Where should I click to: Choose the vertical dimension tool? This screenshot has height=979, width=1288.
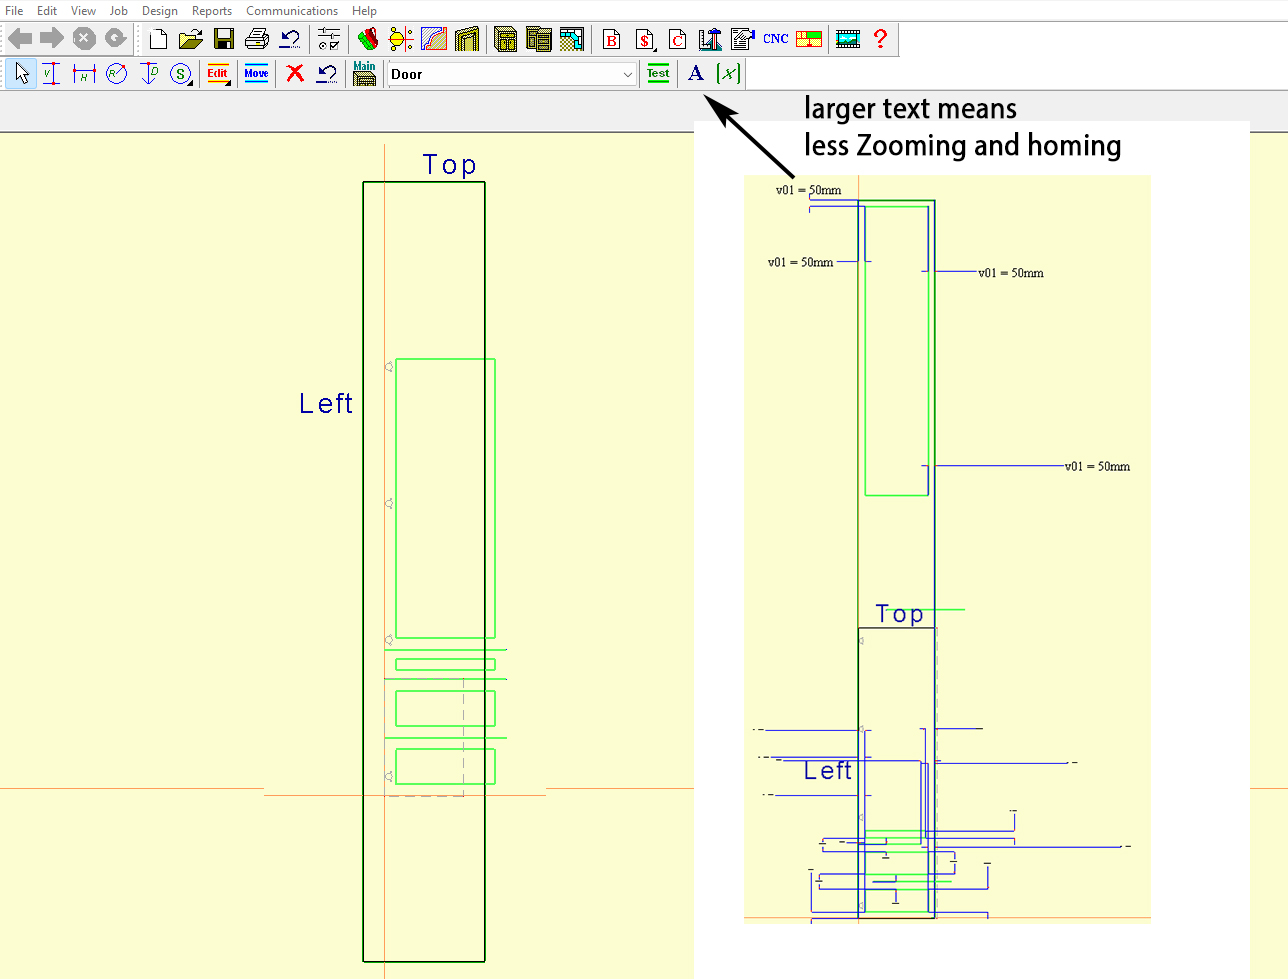pyautogui.click(x=52, y=74)
